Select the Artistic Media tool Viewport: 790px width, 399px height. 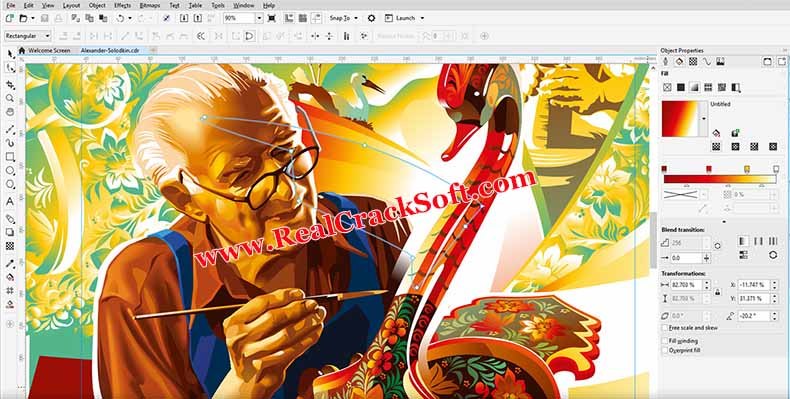[10, 143]
